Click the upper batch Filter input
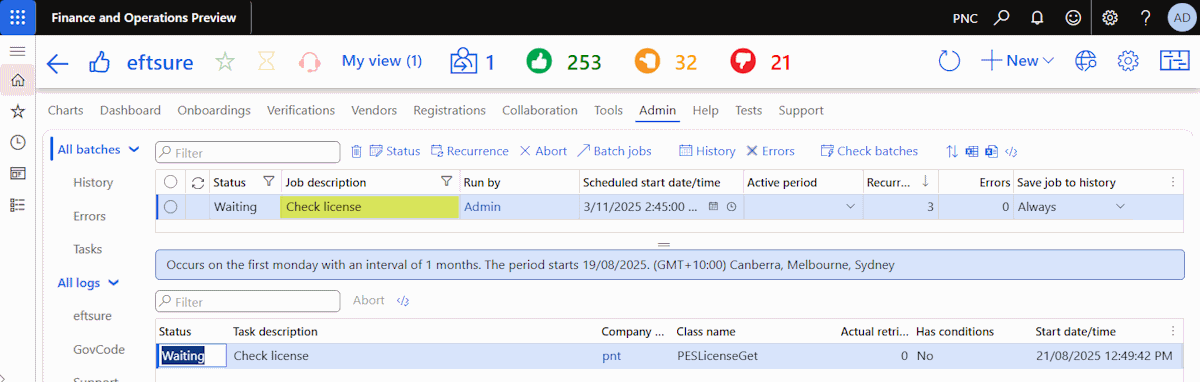The width and height of the screenshot is (1200, 382). pos(247,152)
